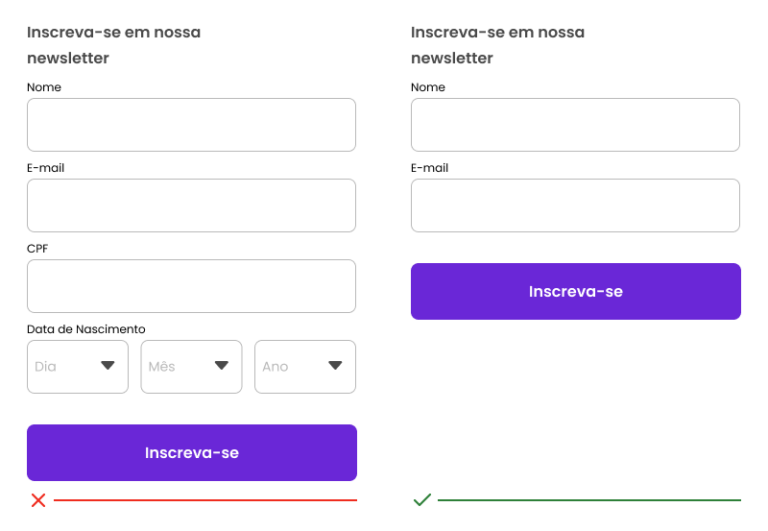Click the CPF label text

pos(37,248)
